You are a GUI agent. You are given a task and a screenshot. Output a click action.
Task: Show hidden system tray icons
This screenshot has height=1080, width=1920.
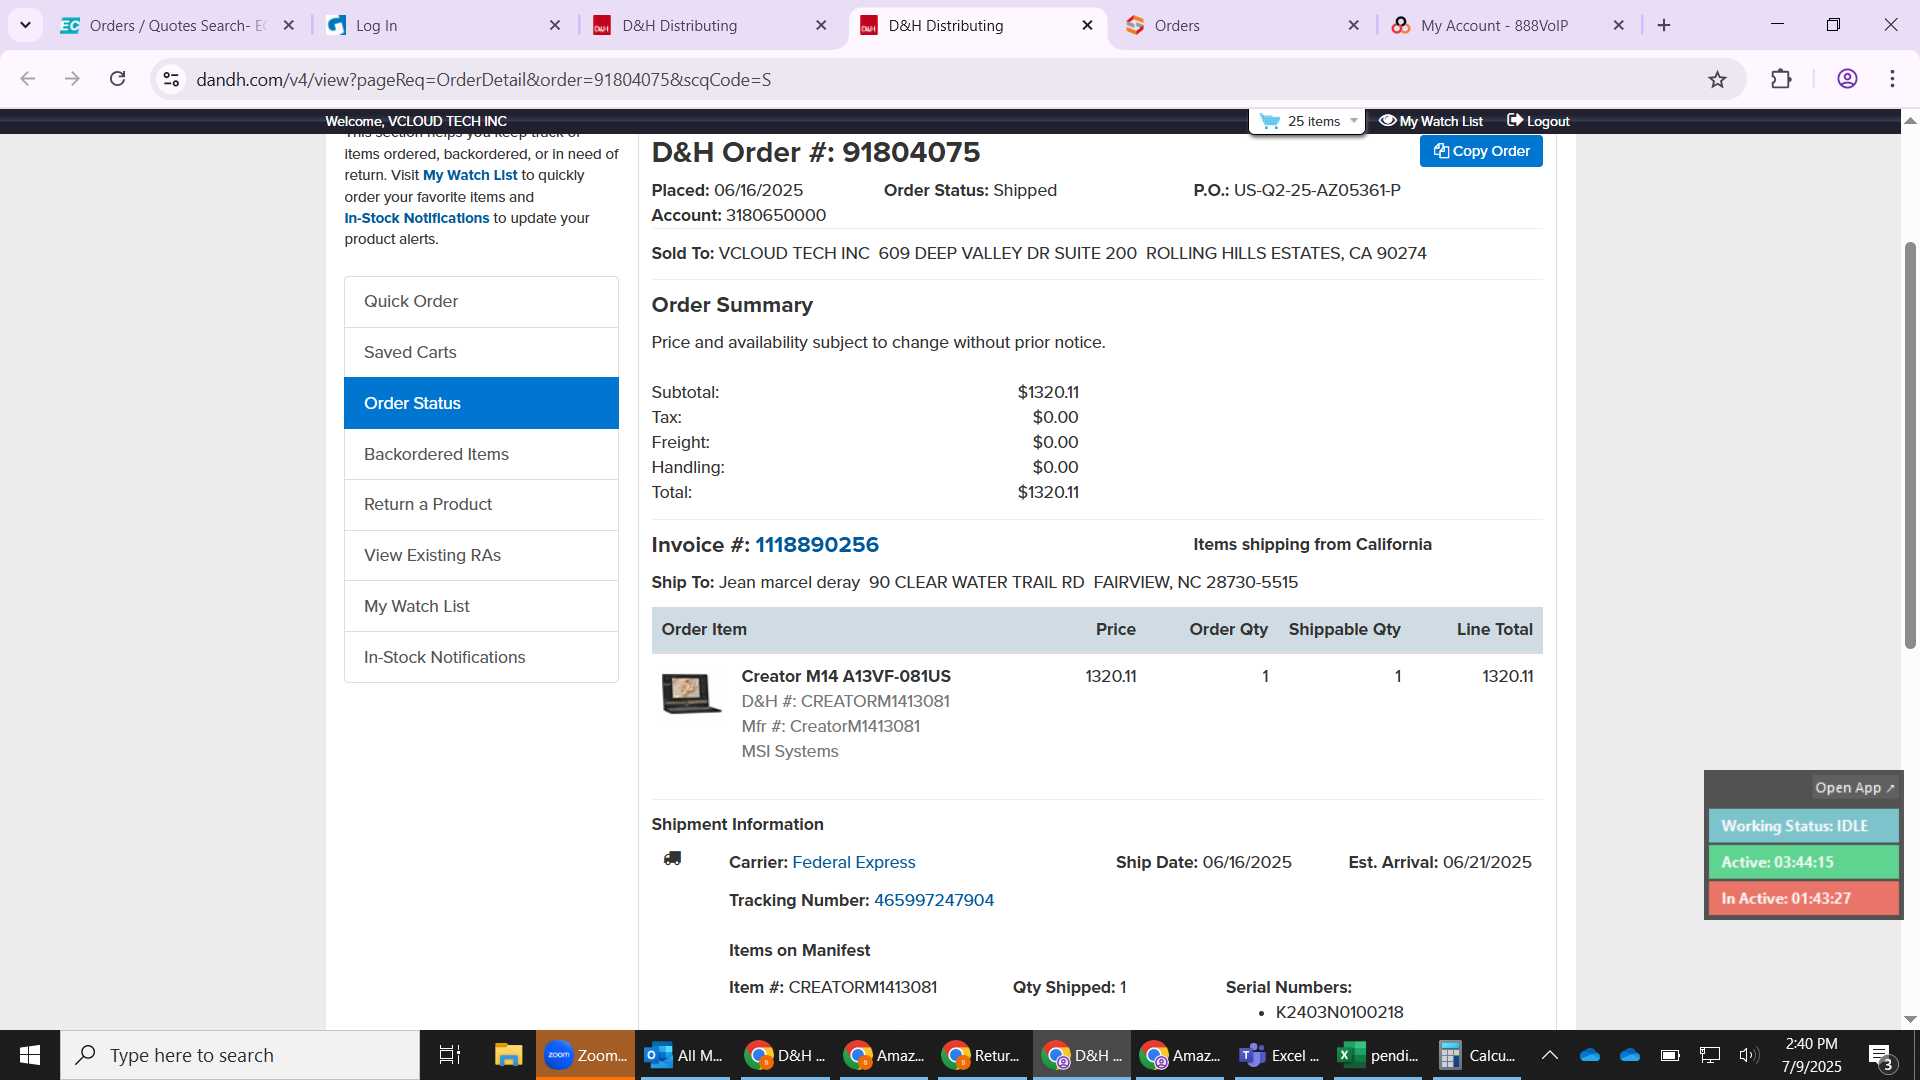tap(1549, 1055)
